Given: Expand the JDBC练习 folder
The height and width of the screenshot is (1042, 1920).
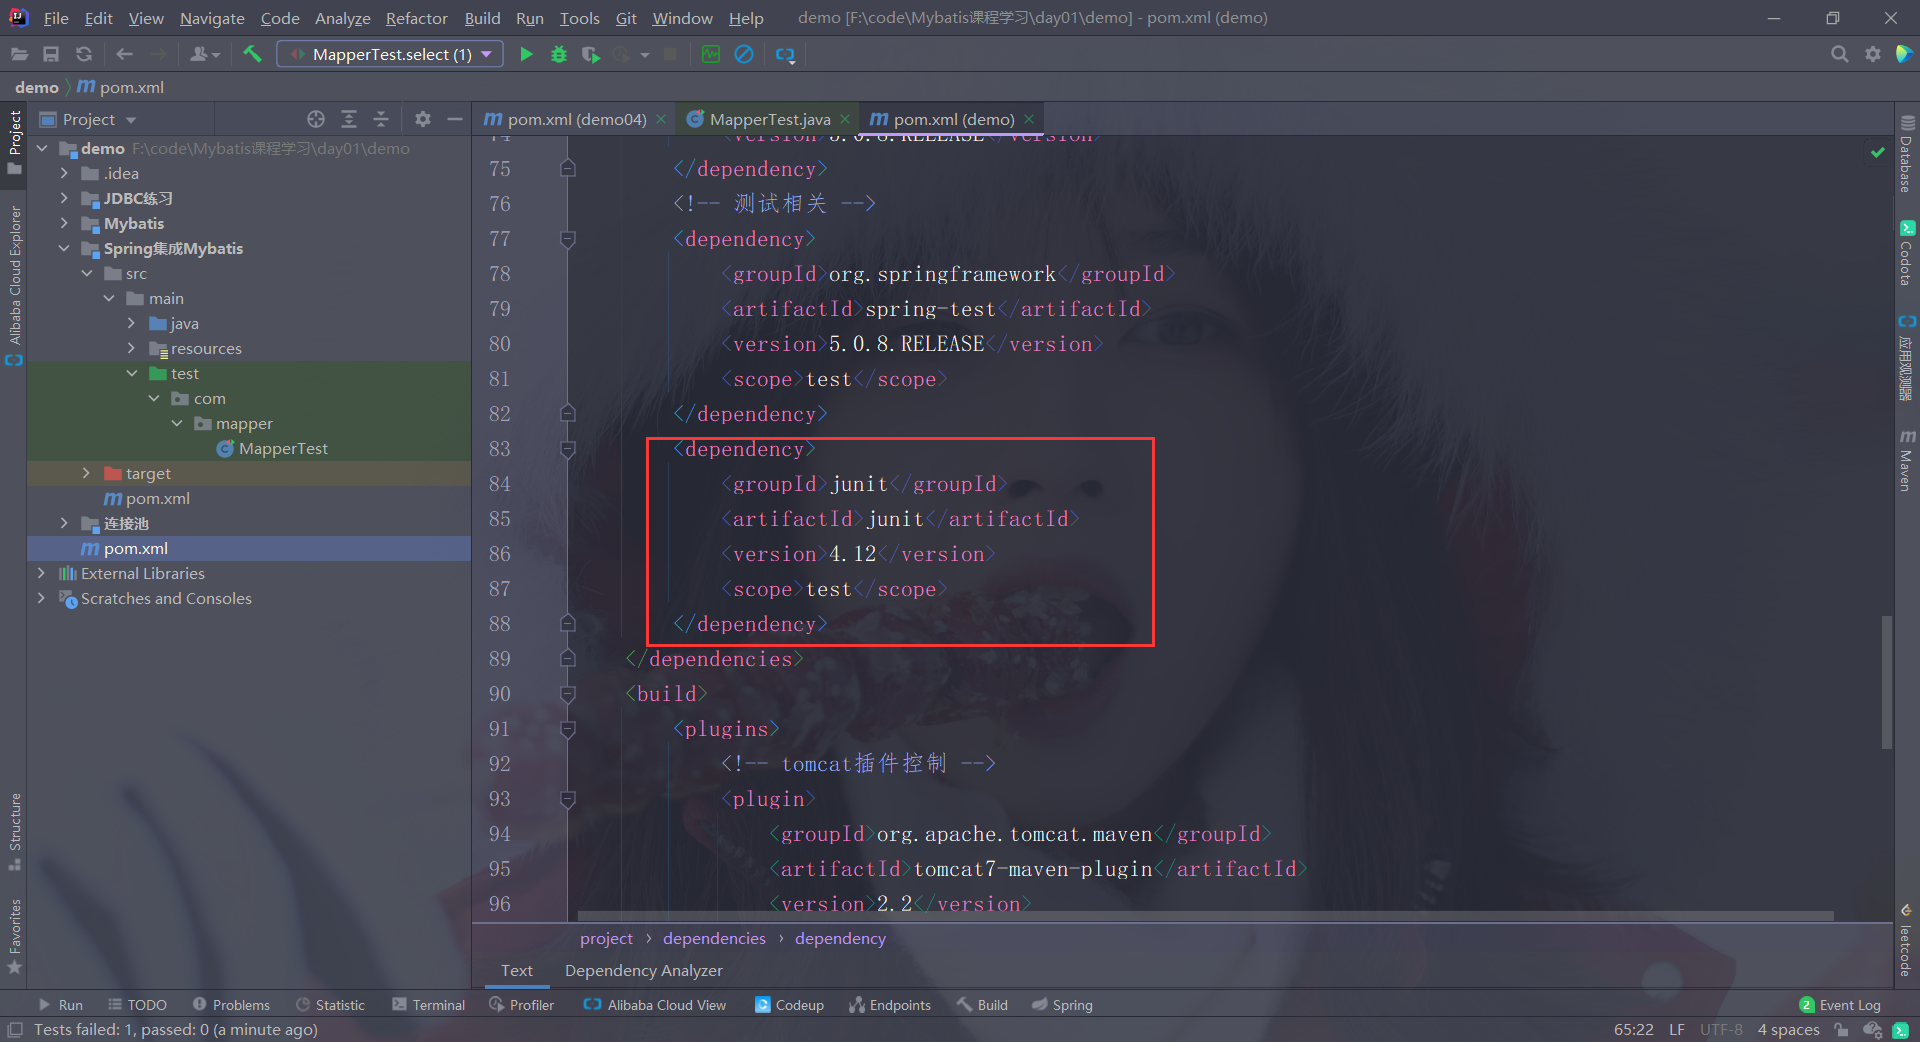Looking at the screenshot, I should [x=64, y=198].
